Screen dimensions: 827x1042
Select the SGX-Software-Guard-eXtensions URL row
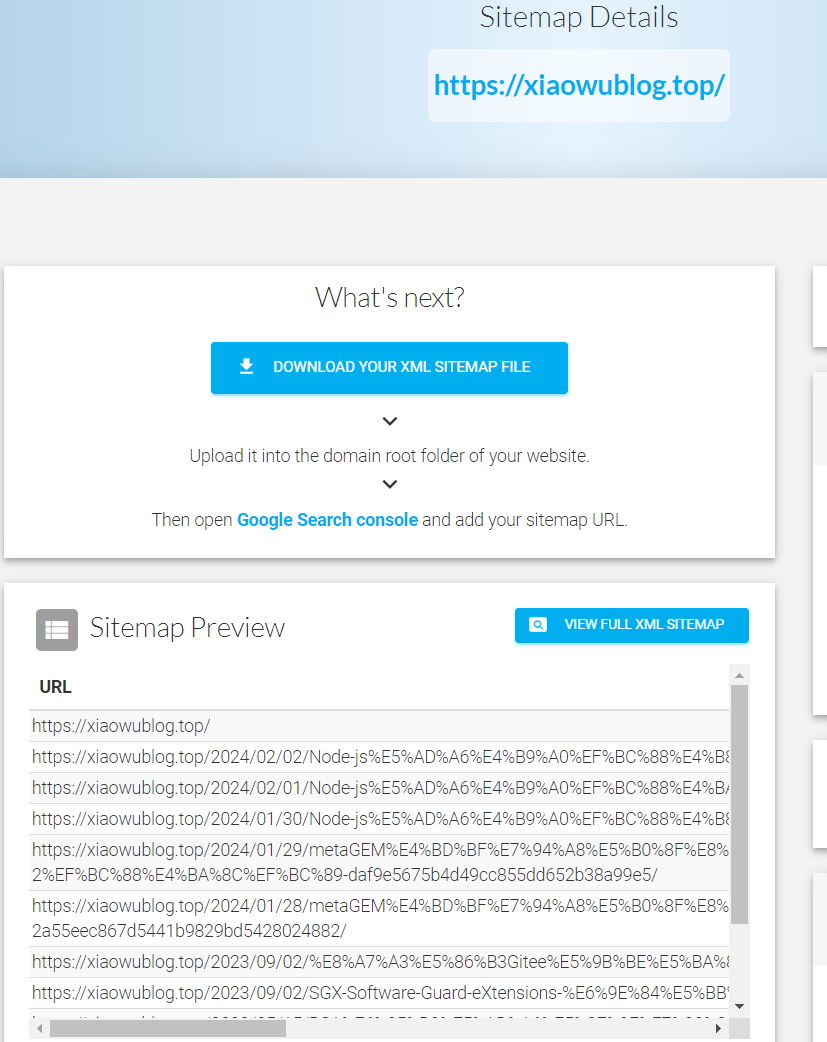coord(380,993)
